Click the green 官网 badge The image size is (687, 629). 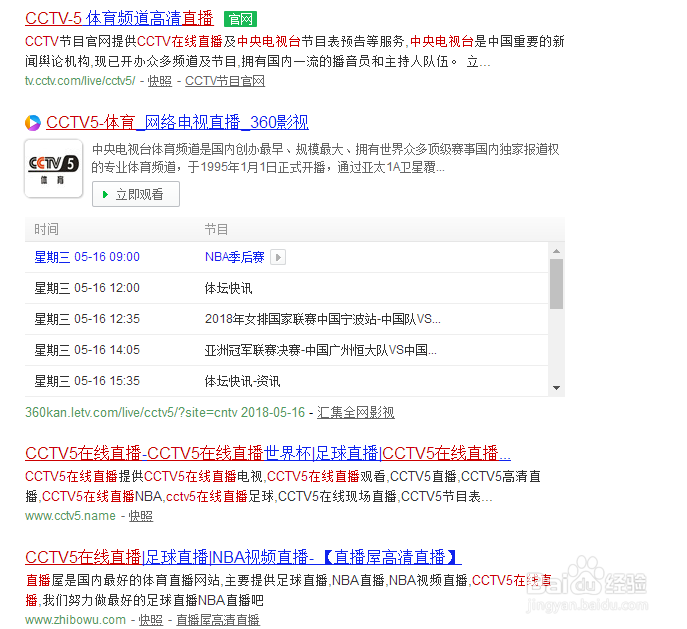coord(240,19)
